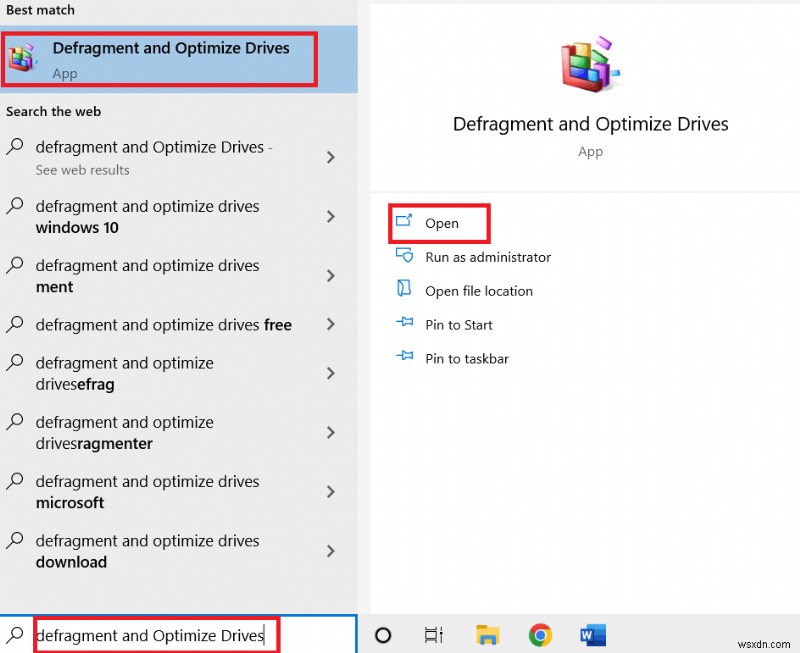
Task: Click the Open launch icon
Action: click(404, 221)
